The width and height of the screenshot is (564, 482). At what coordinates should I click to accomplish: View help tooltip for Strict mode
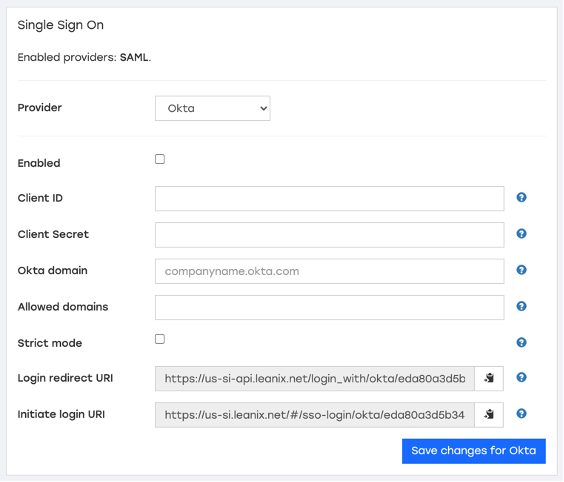[x=522, y=342]
